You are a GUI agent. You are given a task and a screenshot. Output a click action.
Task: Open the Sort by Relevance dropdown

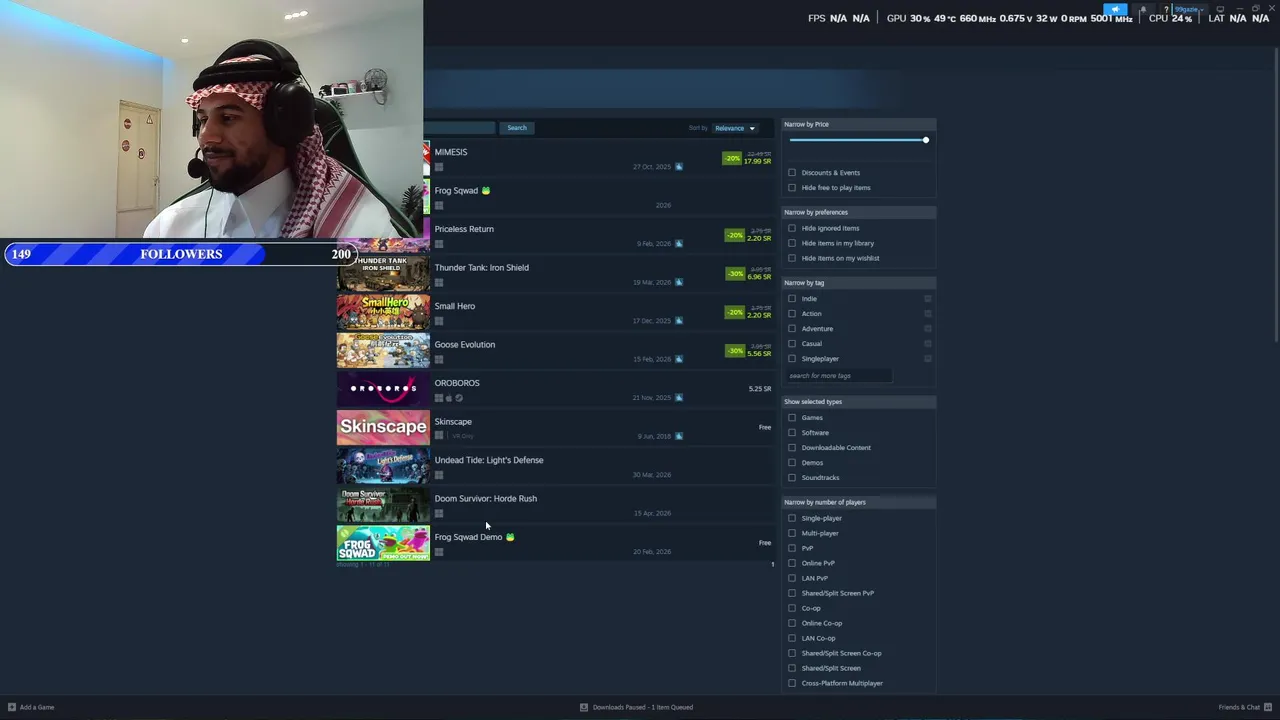point(735,128)
